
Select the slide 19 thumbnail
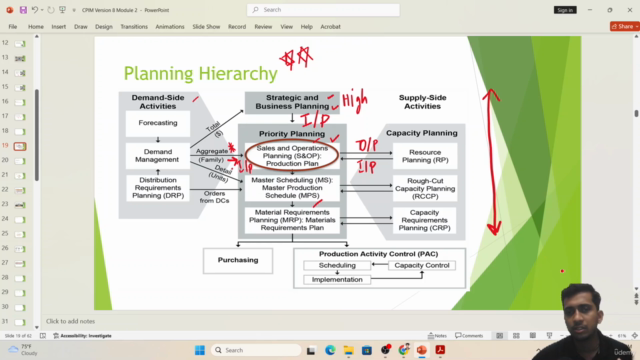(20, 146)
